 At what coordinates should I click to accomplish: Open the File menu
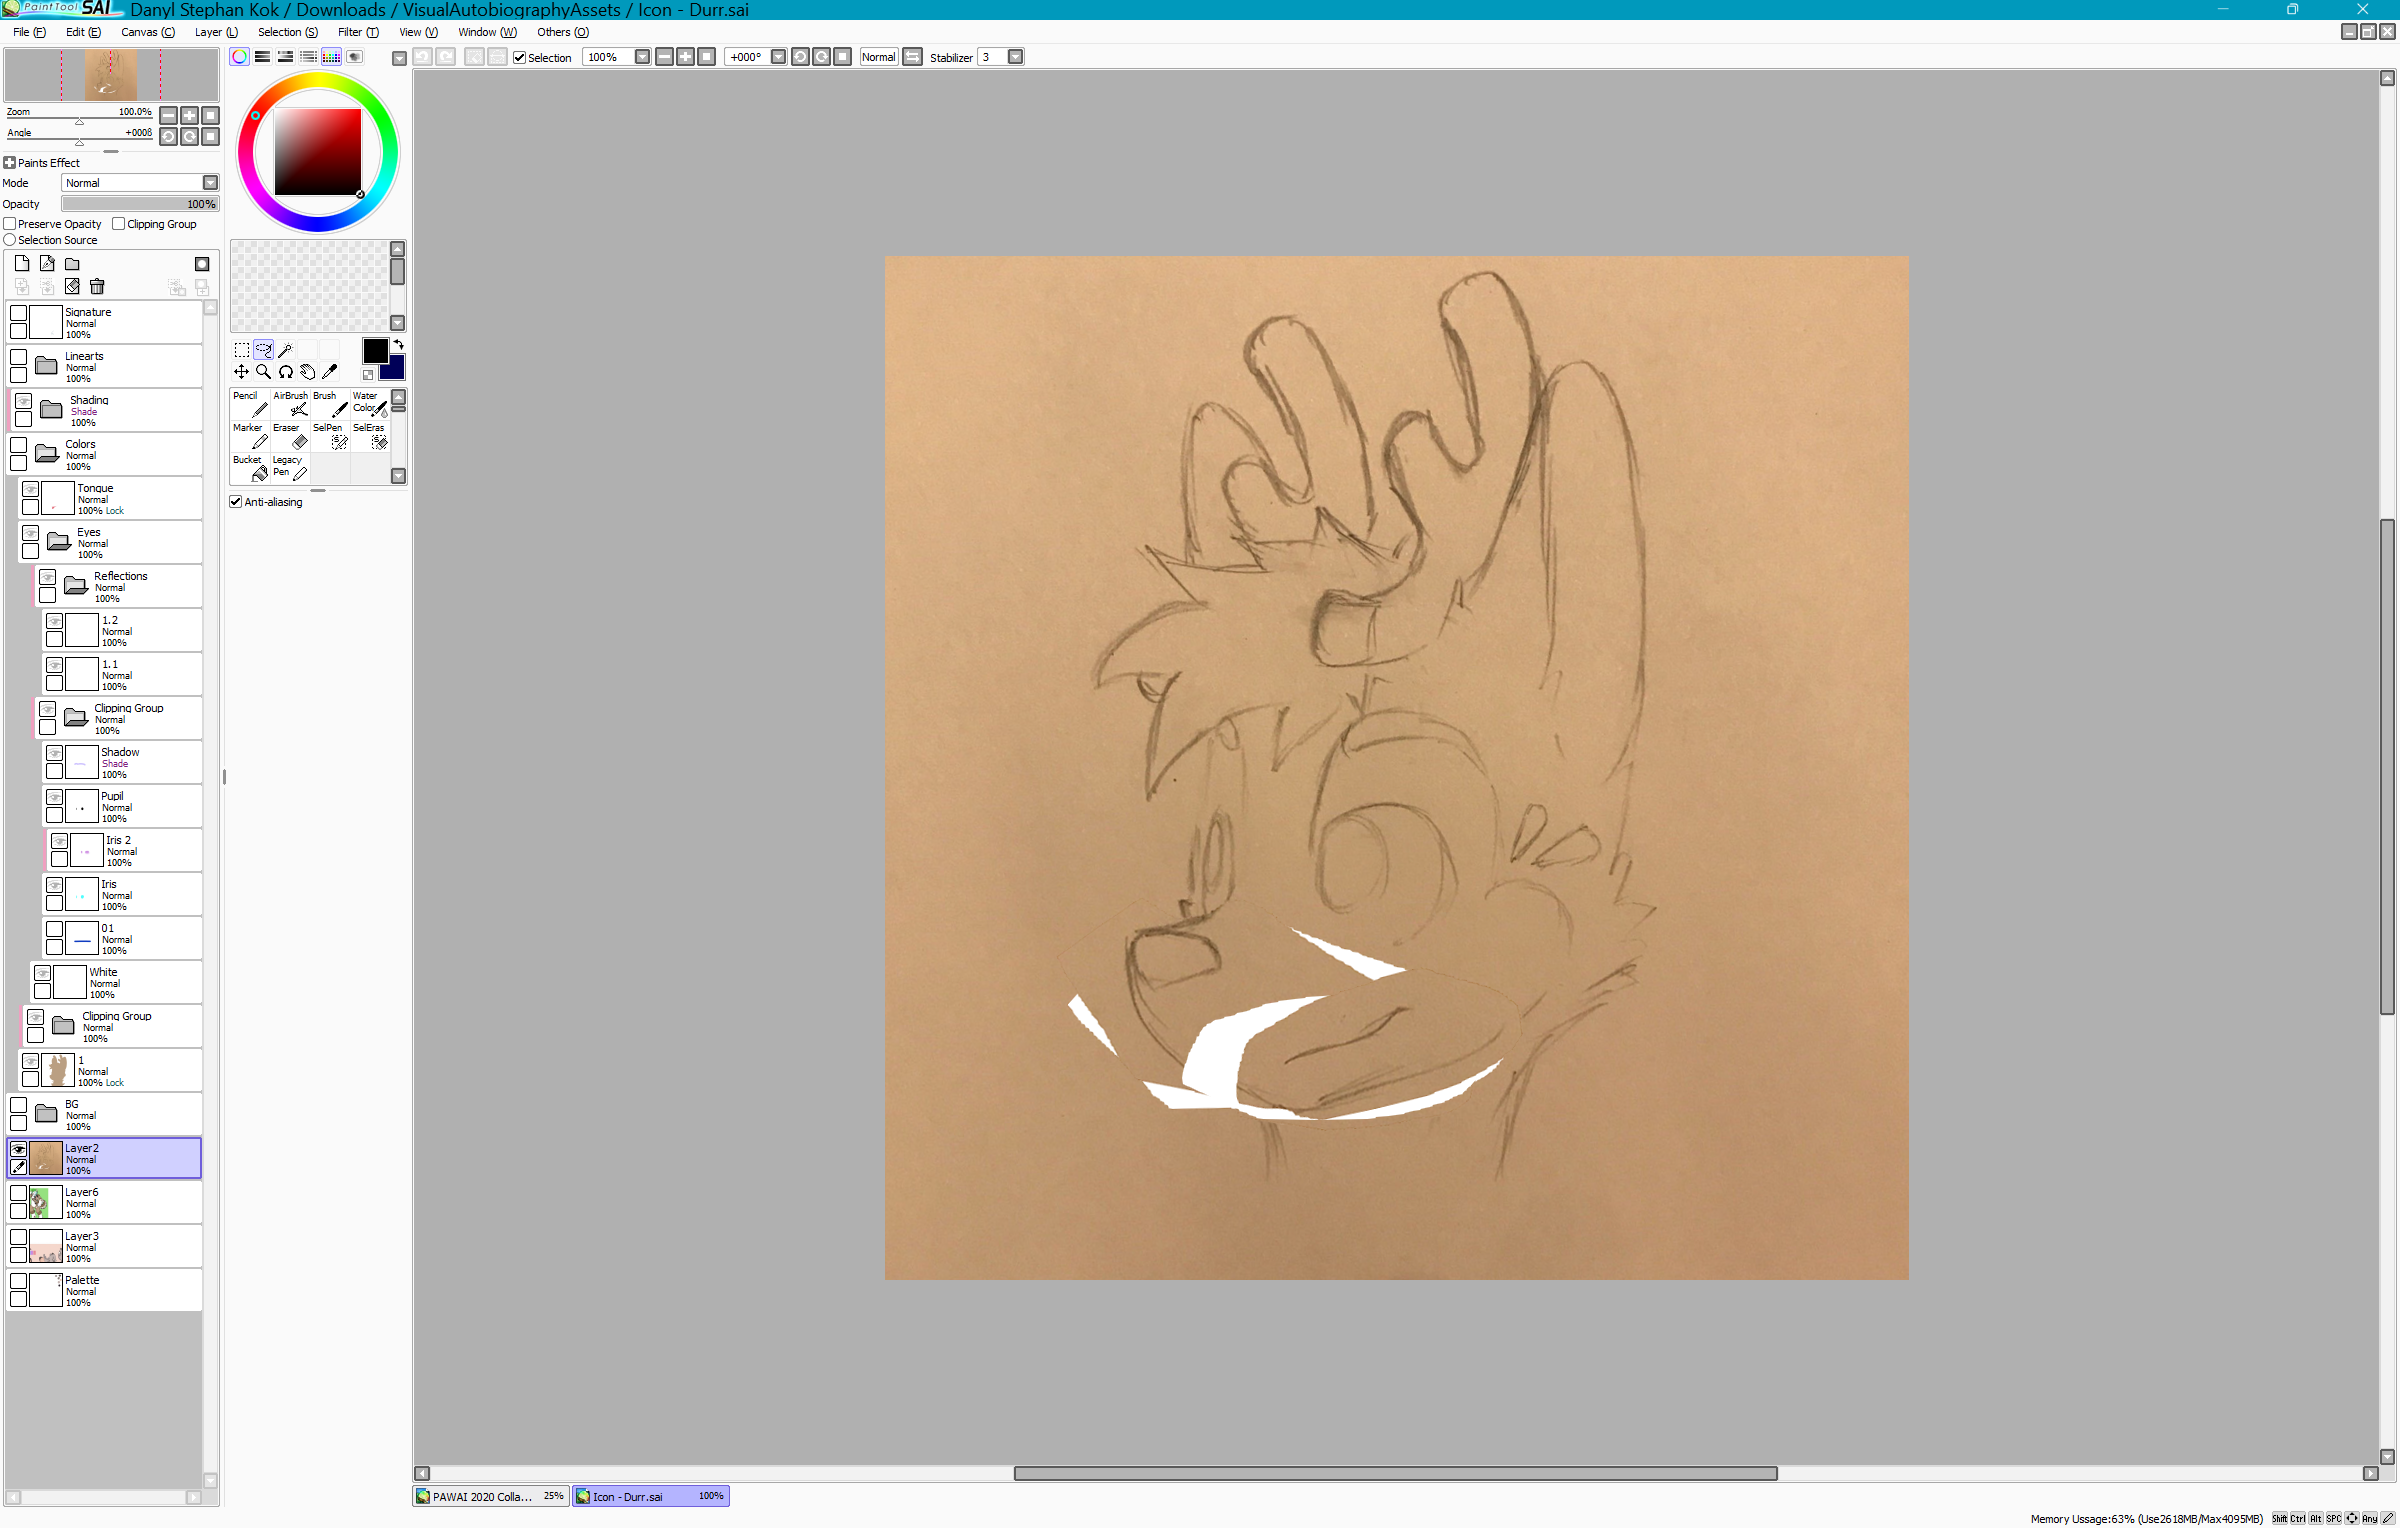click(29, 32)
